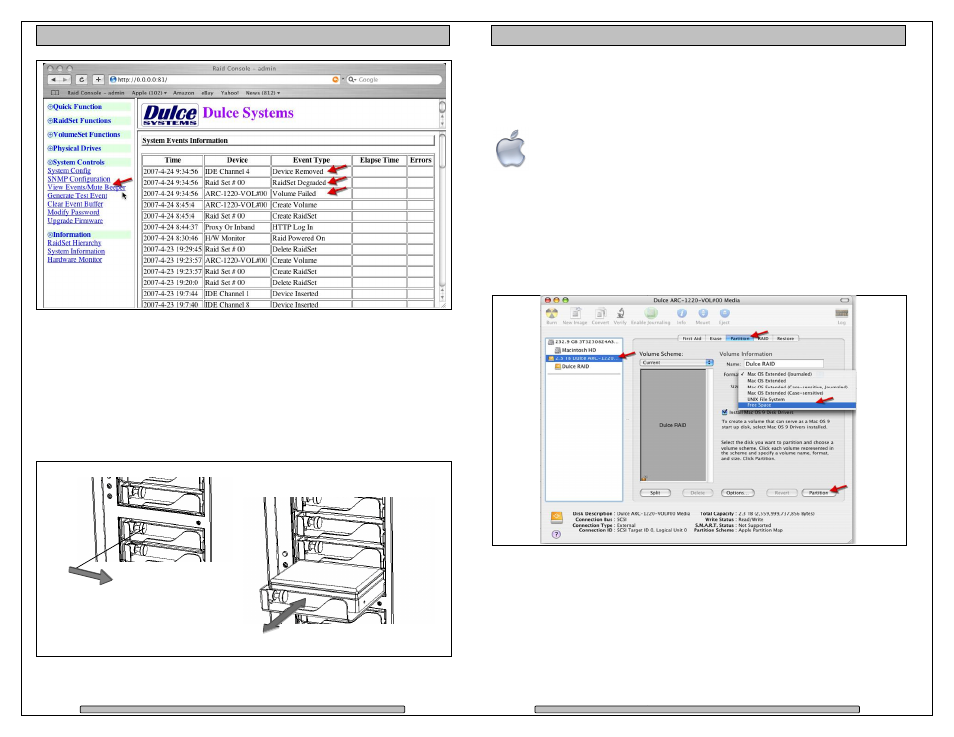
Task: Click the purple help question mark icon
Action: [556, 534]
